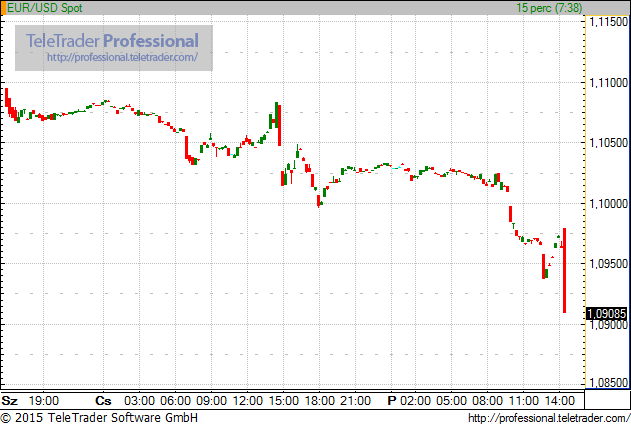This screenshot has height=427, width=631.
Task: Click the Cs day label on time axis
Action: click(x=103, y=401)
